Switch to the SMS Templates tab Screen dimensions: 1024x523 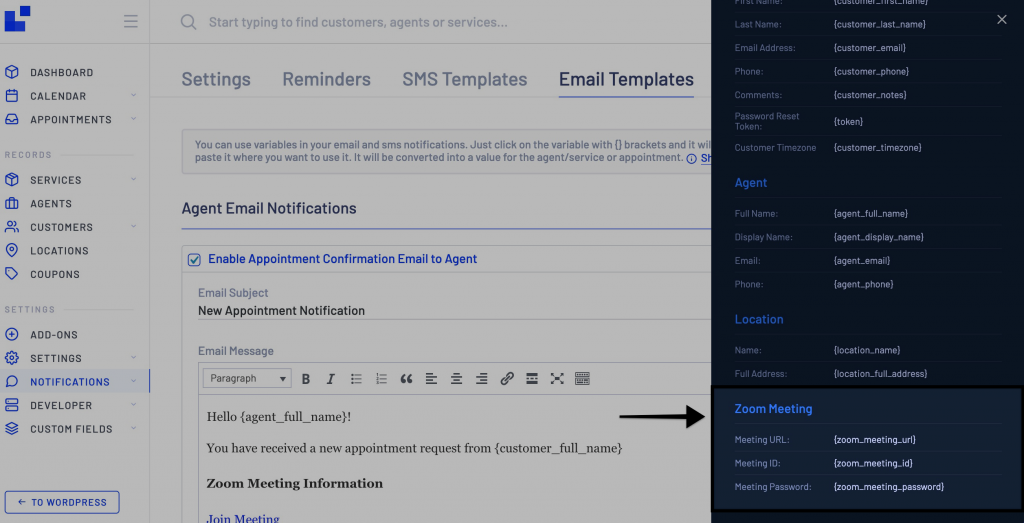pyautogui.click(x=465, y=80)
